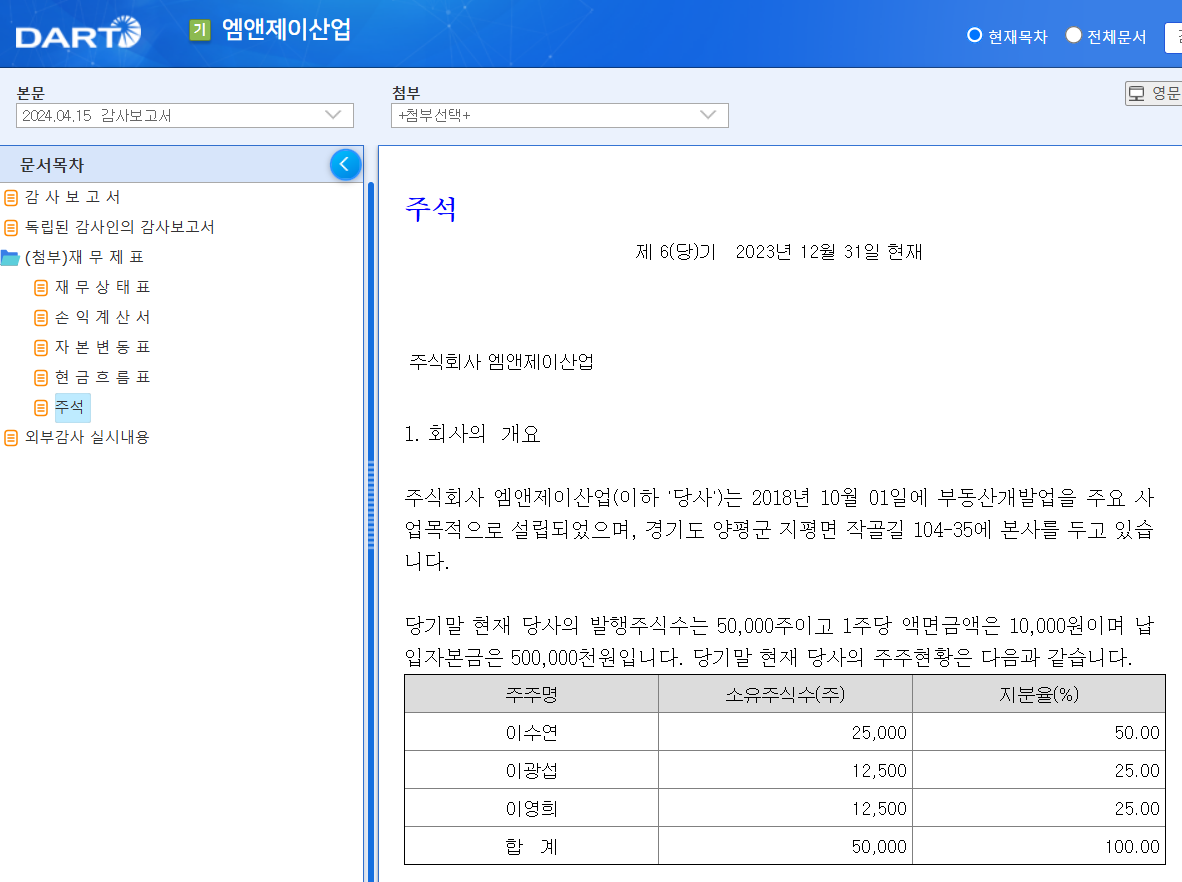Screen dimensions: 1182x882
Task: Collapse the (첨부)재 무 제 표 folder
Action: [x=84, y=257]
